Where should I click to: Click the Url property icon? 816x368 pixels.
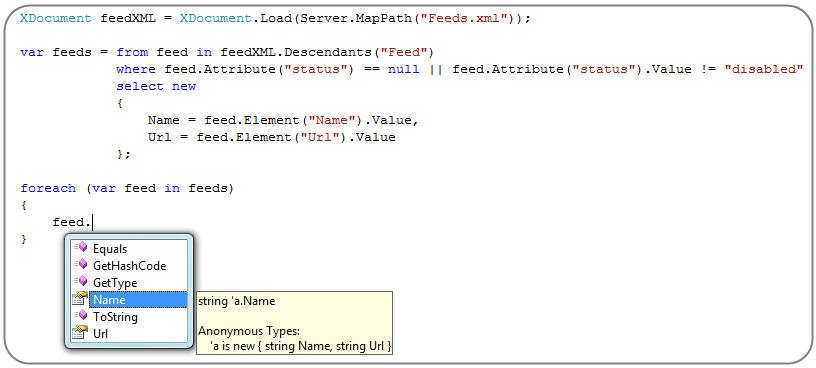pos(80,333)
